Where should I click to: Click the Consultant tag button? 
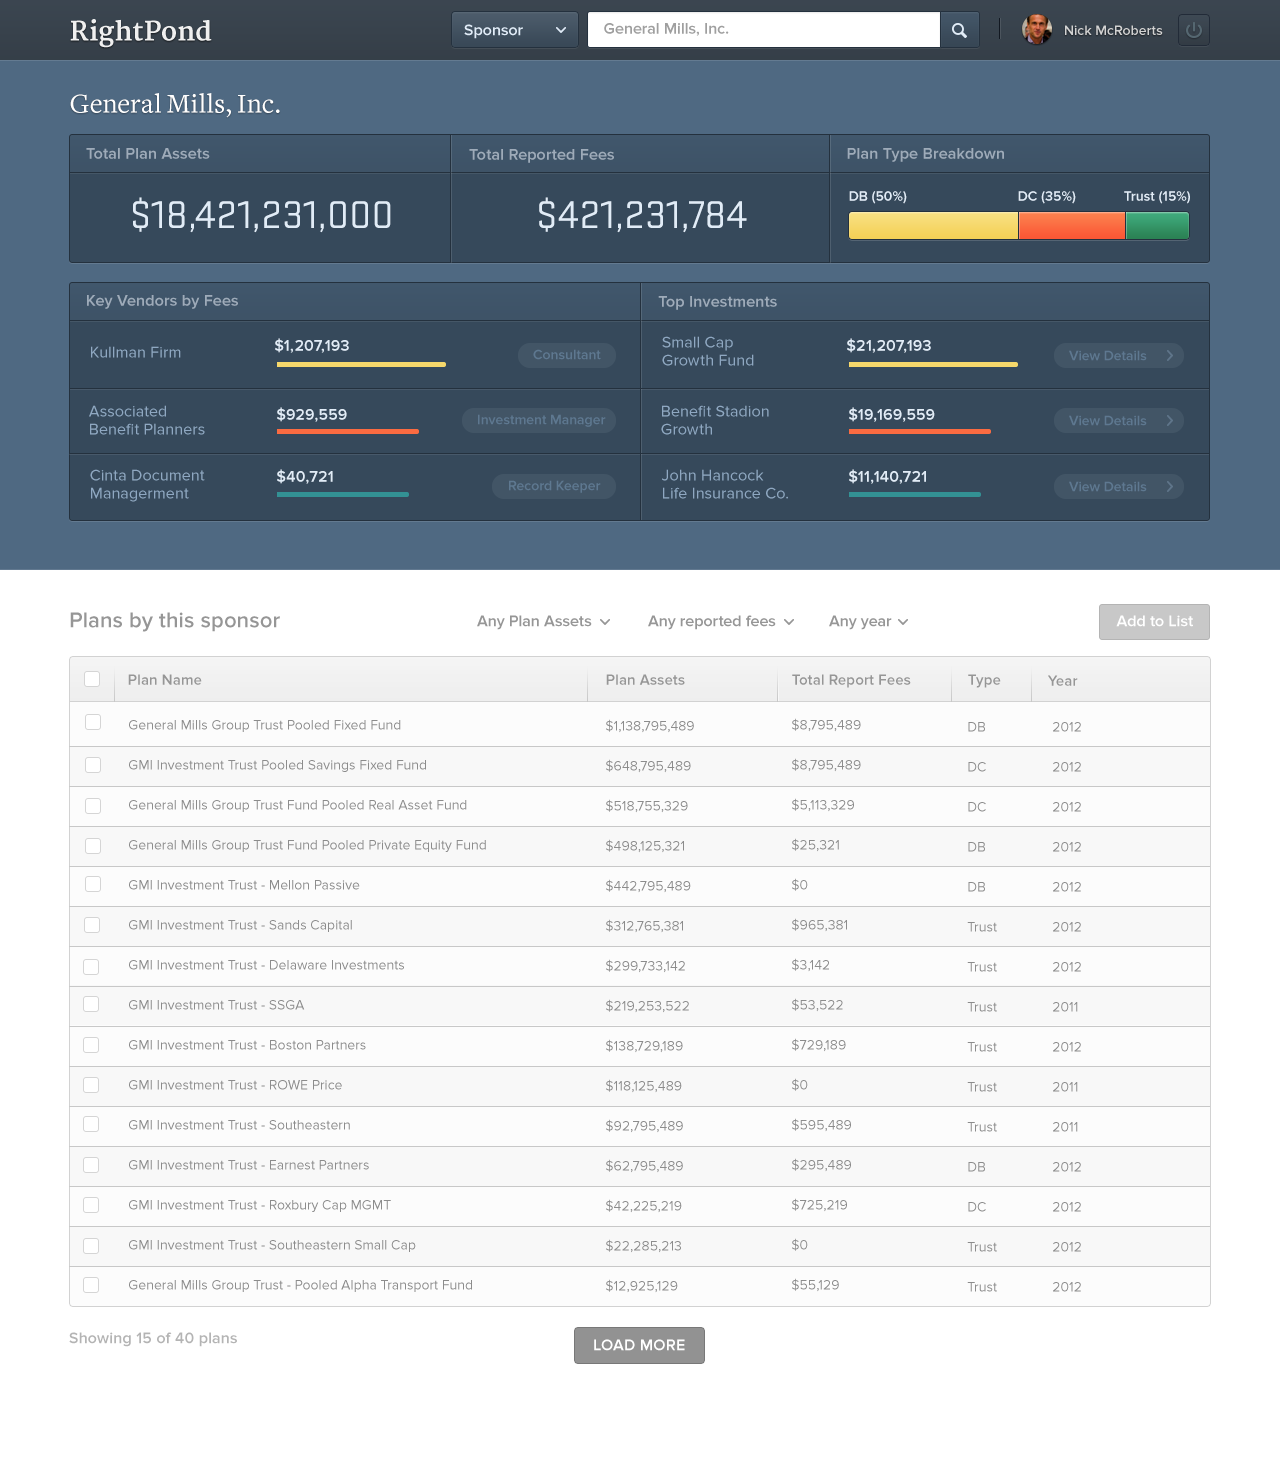click(567, 355)
